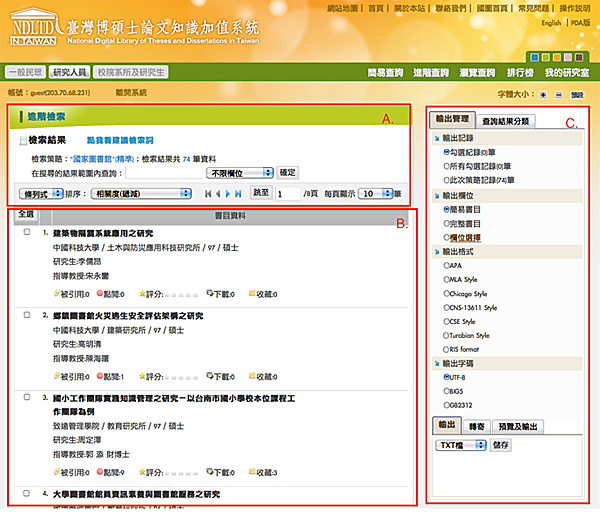Increase font size with the plus icon
Image resolution: width=600 pixels, height=512 pixels.
click(x=543, y=94)
